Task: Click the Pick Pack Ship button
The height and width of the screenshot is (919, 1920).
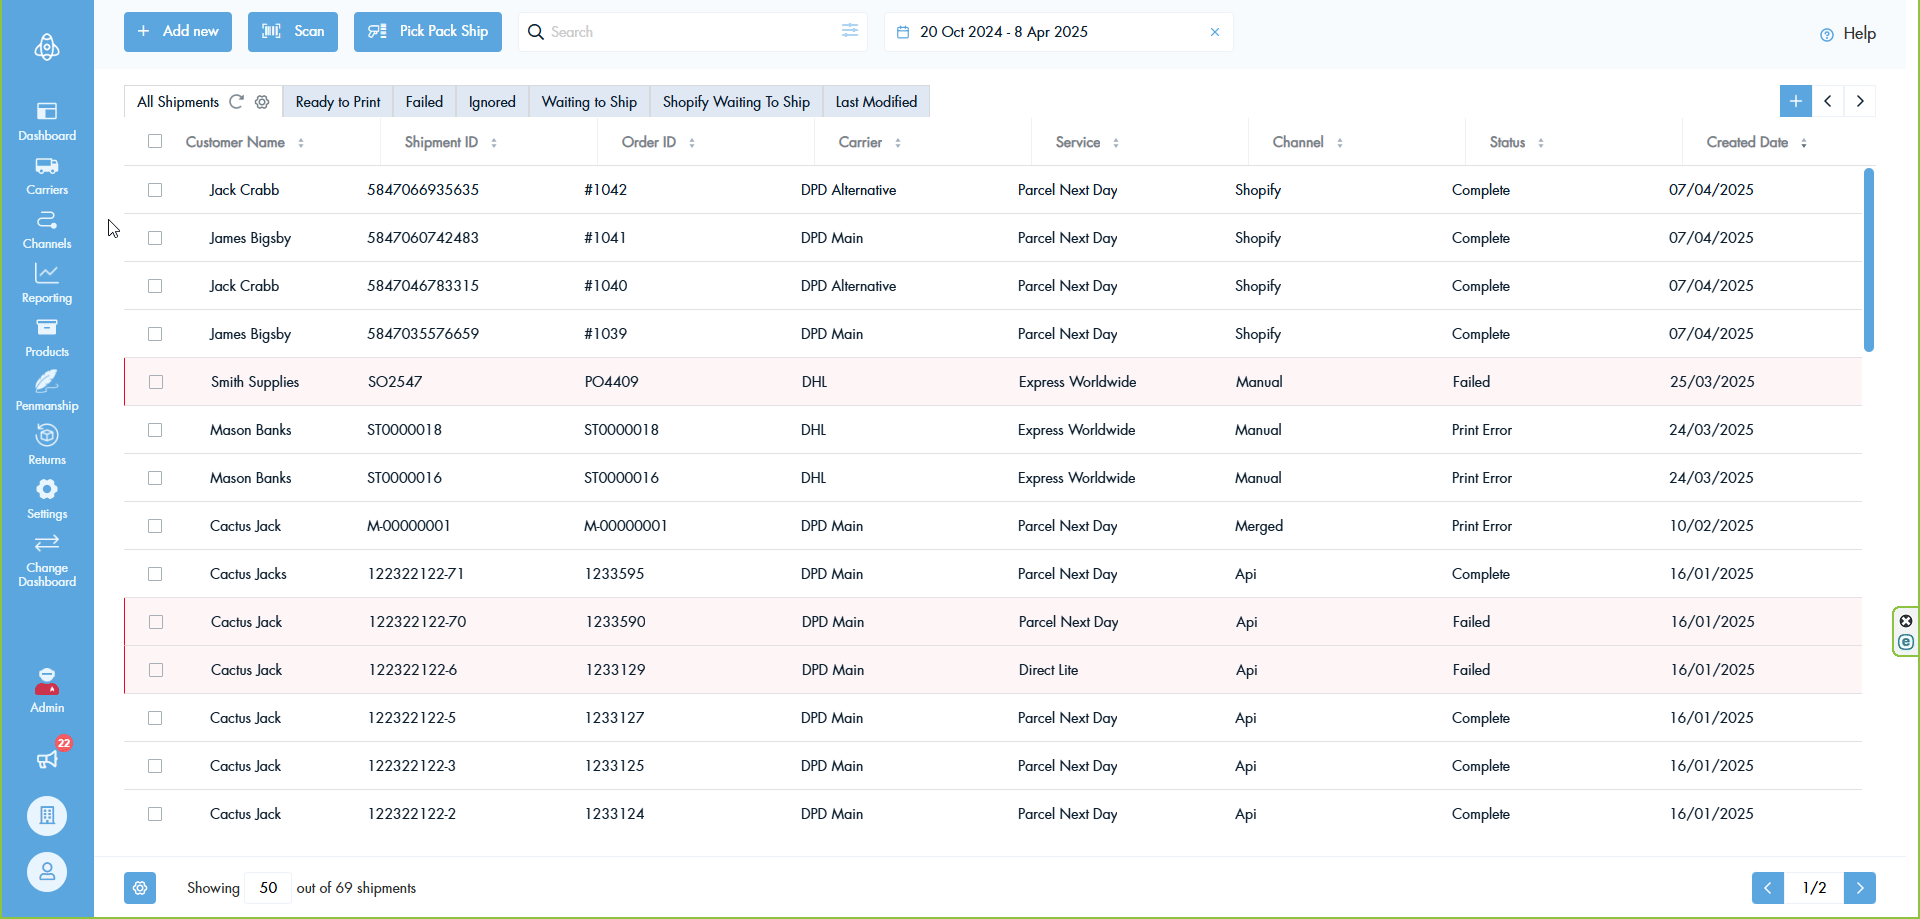Action: (x=428, y=32)
